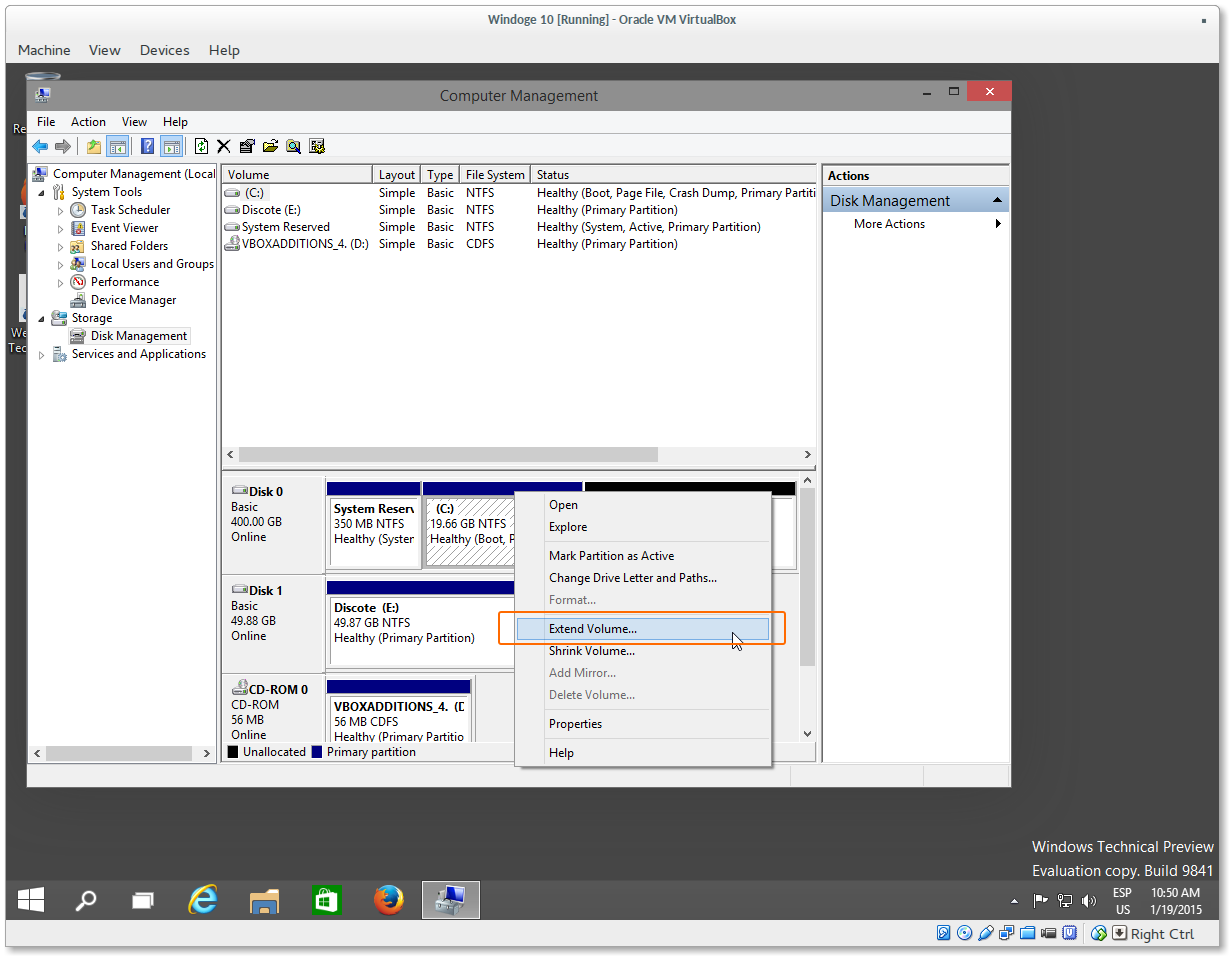Select Shrink Volume in the context menu
The width and height of the screenshot is (1229, 956).
[x=592, y=650]
